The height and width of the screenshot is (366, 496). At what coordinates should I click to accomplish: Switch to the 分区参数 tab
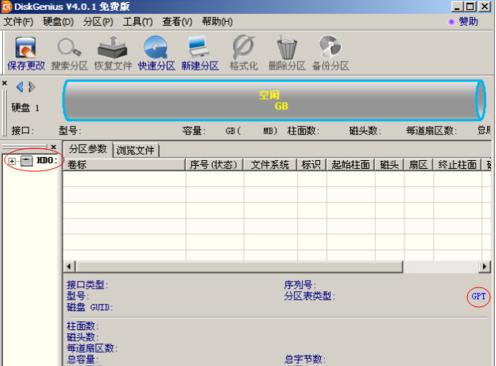[x=88, y=149]
